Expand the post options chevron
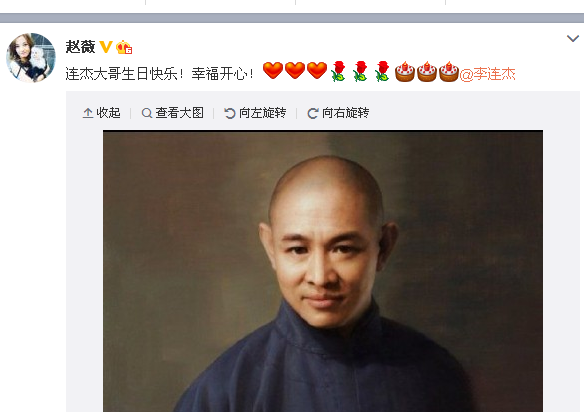This screenshot has height=412, width=584. click(x=572, y=38)
